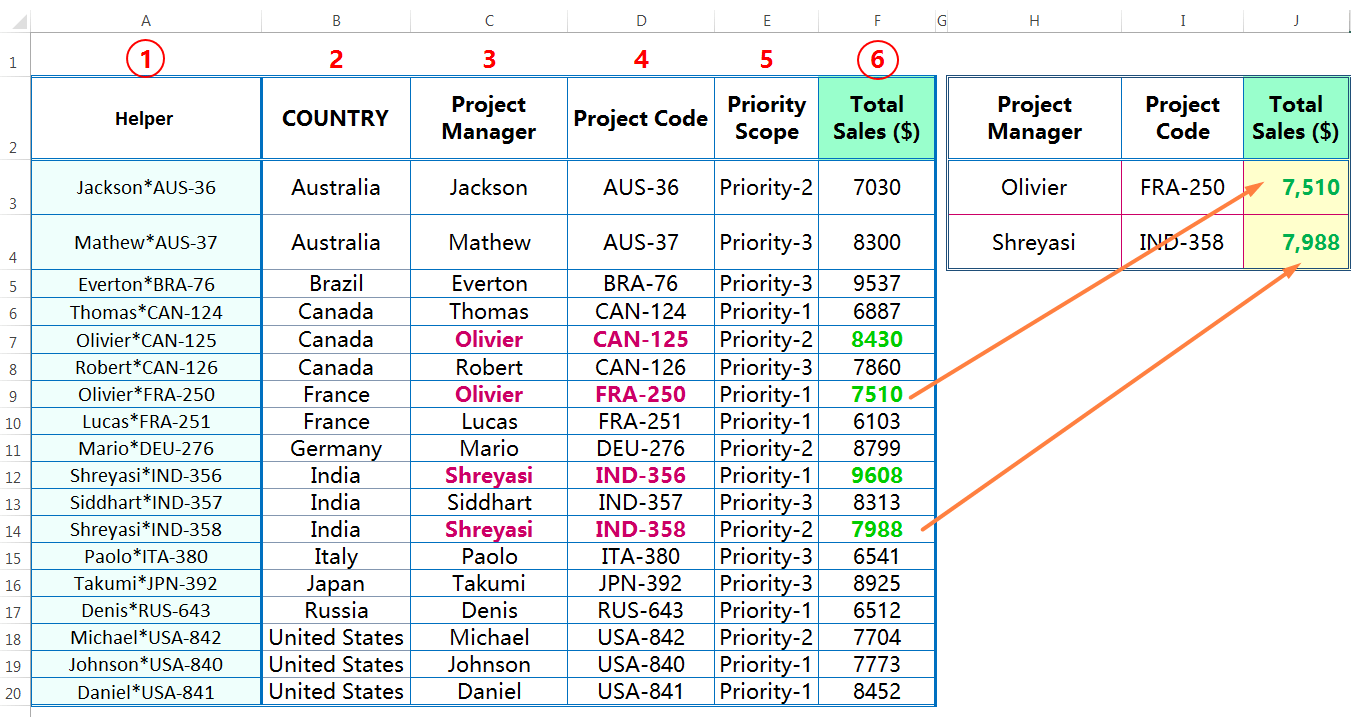Select FRA-250 in lookup table column I
The width and height of the screenshot is (1351, 717).
tap(1183, 187)
